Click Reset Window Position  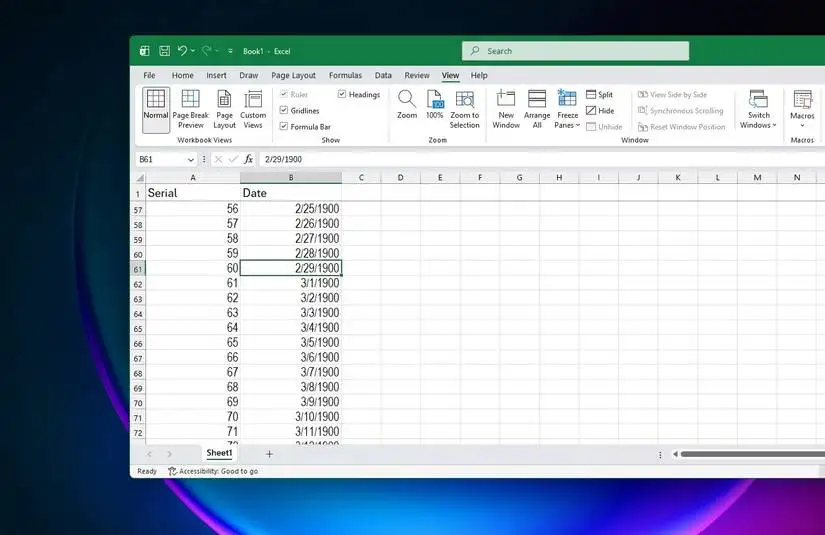click(681, 127)
